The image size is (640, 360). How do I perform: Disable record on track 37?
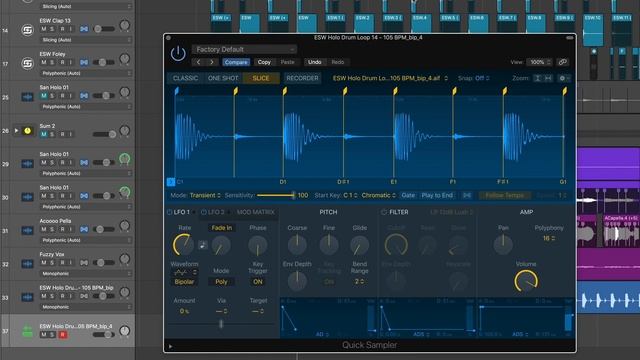click(62, 335)
